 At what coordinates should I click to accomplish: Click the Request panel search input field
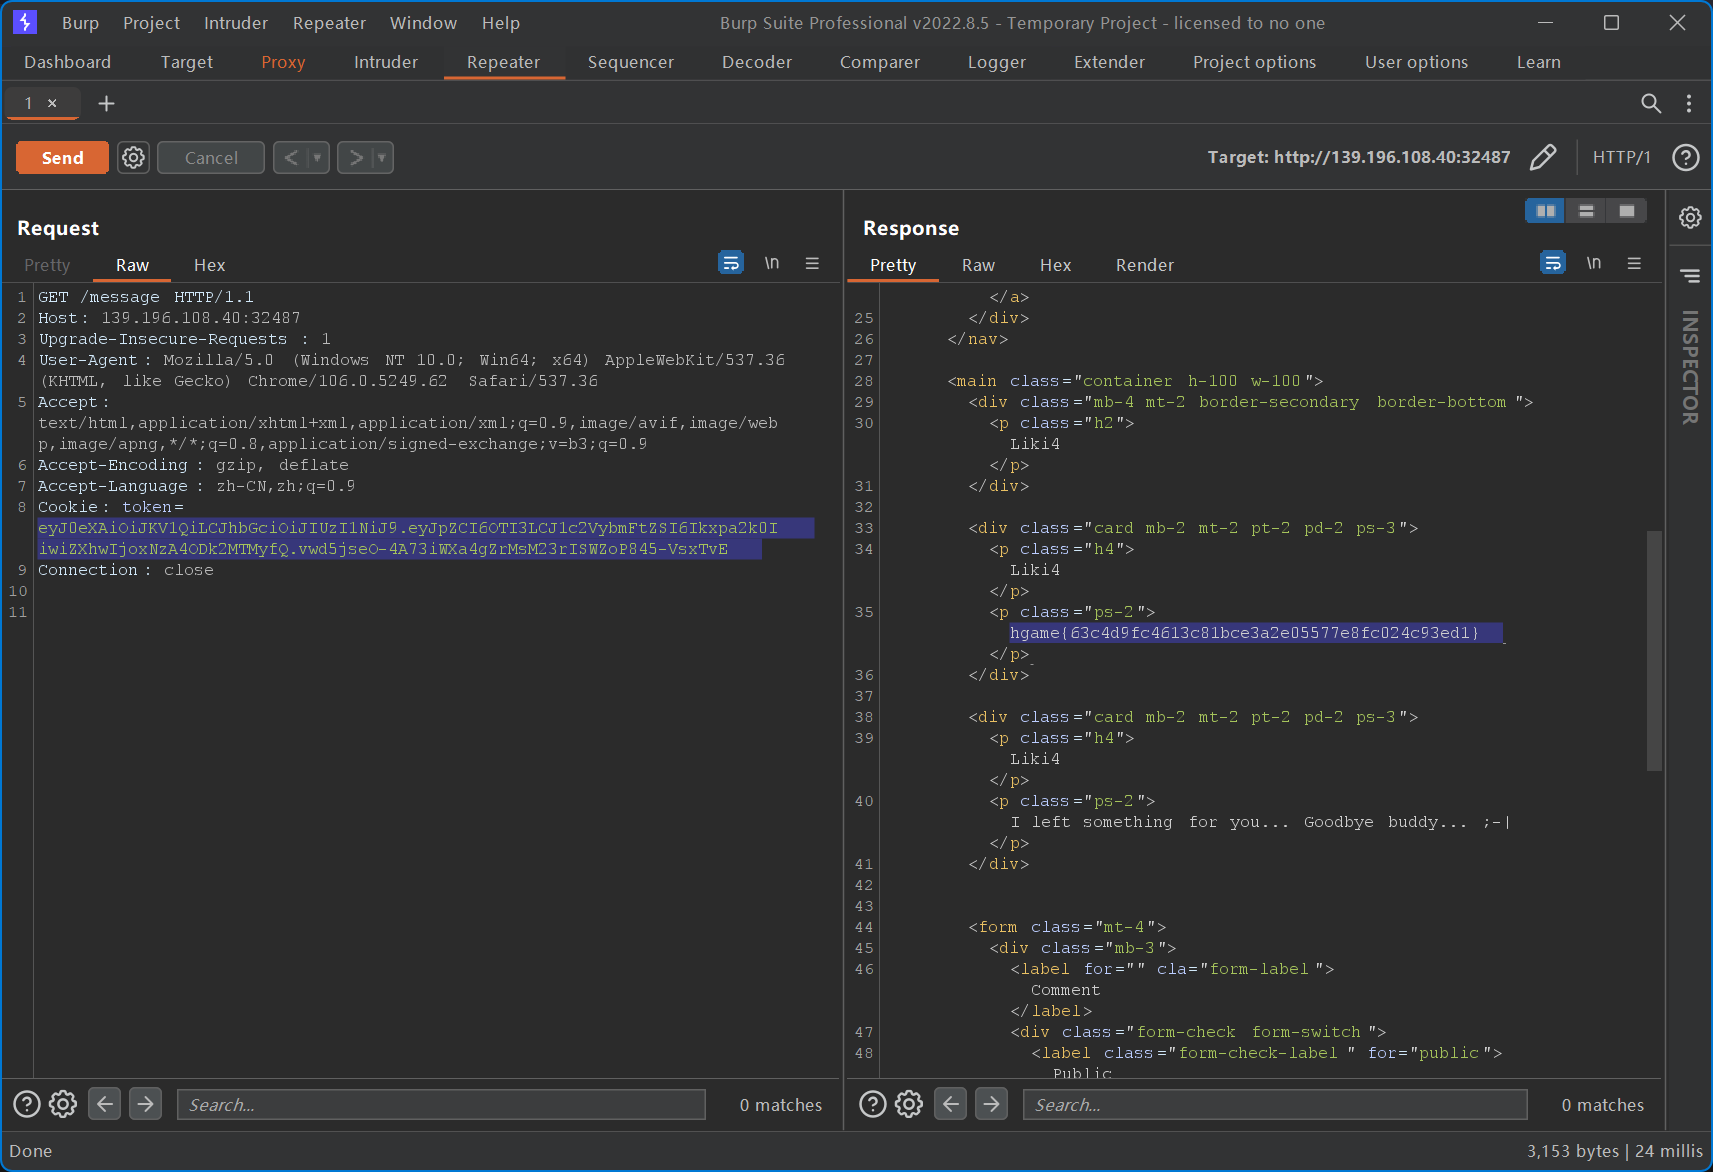[x=441, y=1104]
